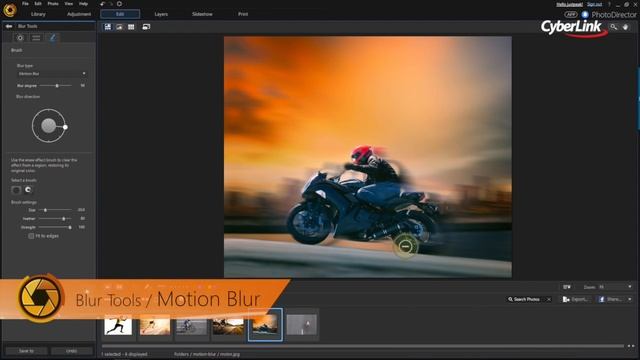This screenshot has height=360, width=640.
Task: Open preferences gear icon in top bar
Action: pos(119,4)
